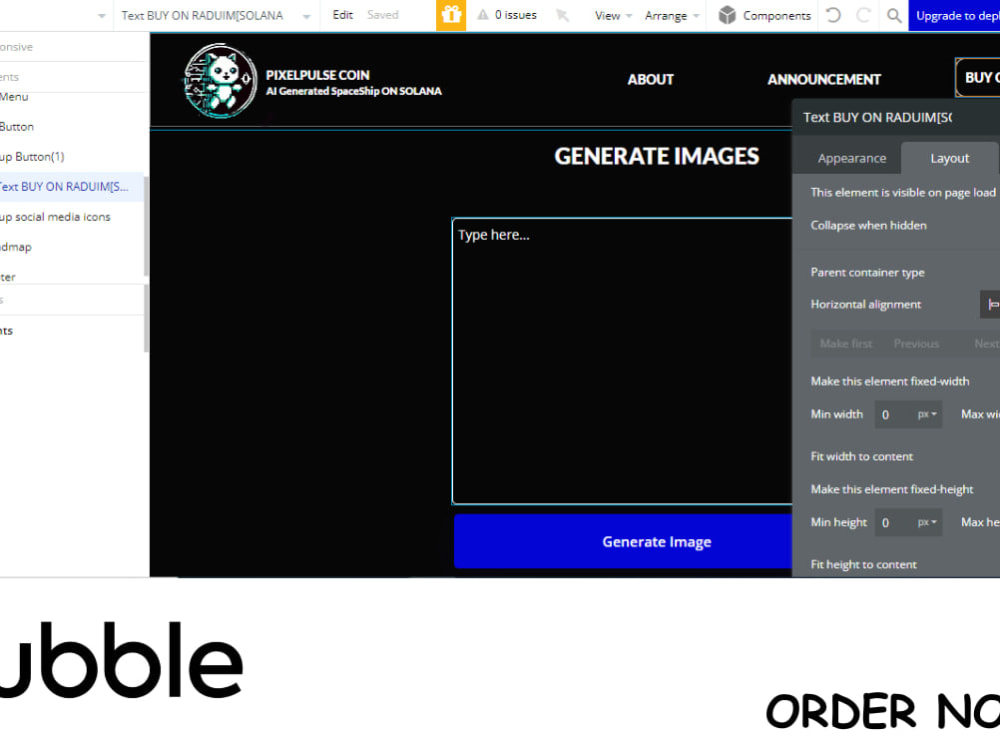Click into the 'Type here...' text box

click(x=622, y=361)
